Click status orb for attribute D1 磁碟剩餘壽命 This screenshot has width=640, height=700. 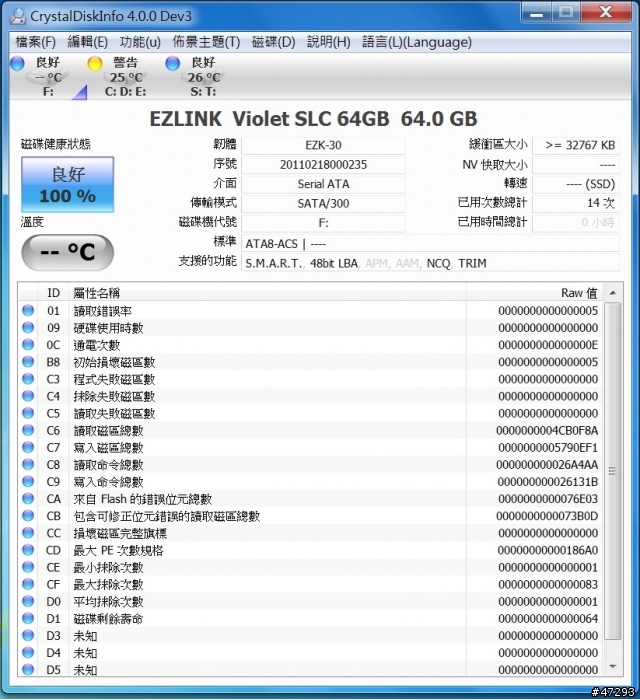pyautogui.click(x=28, y=618)
